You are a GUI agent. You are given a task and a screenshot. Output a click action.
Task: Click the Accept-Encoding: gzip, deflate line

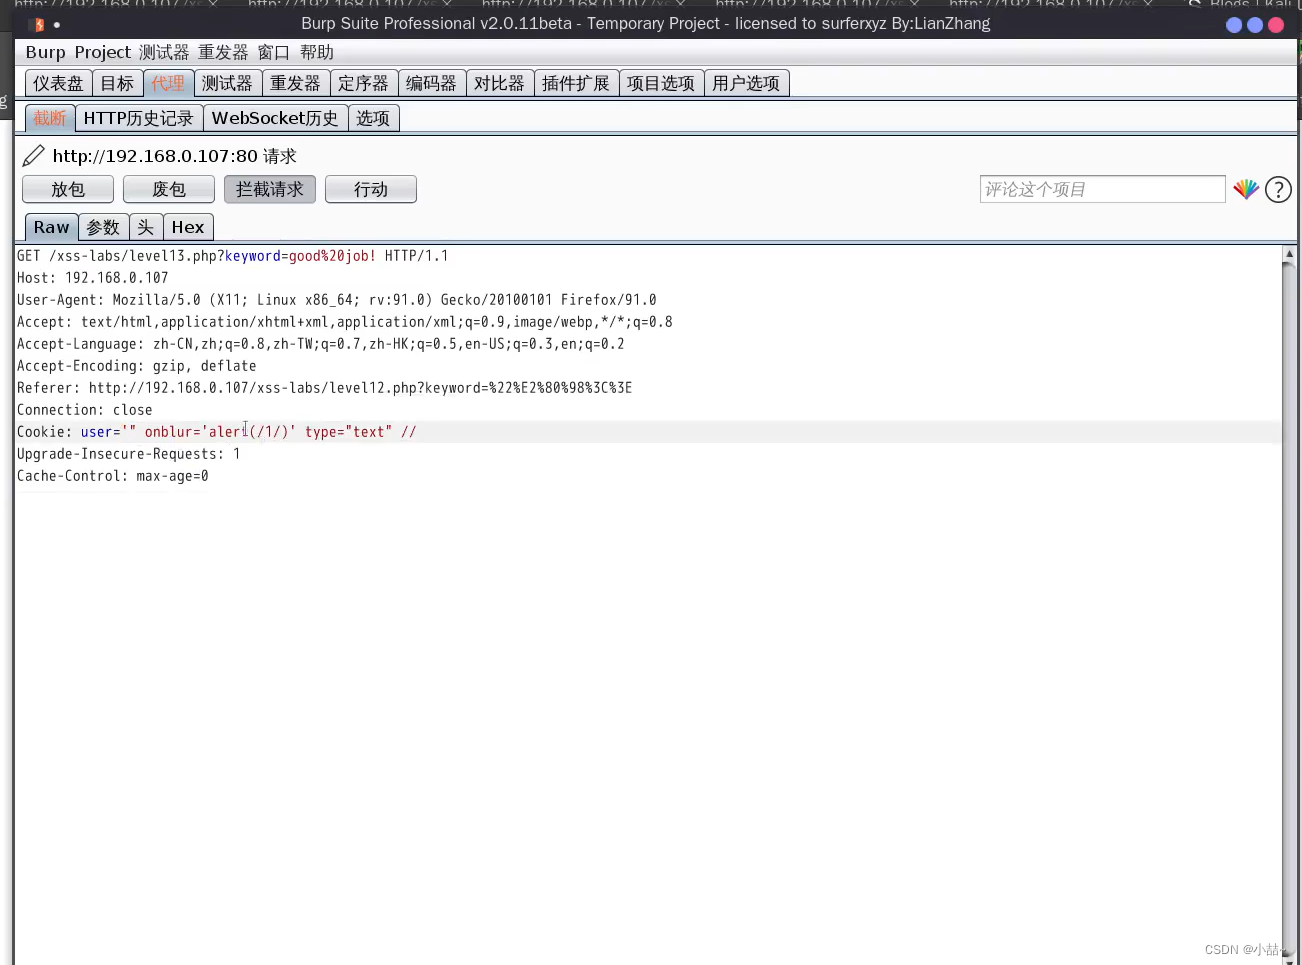[x=137, y=366]
